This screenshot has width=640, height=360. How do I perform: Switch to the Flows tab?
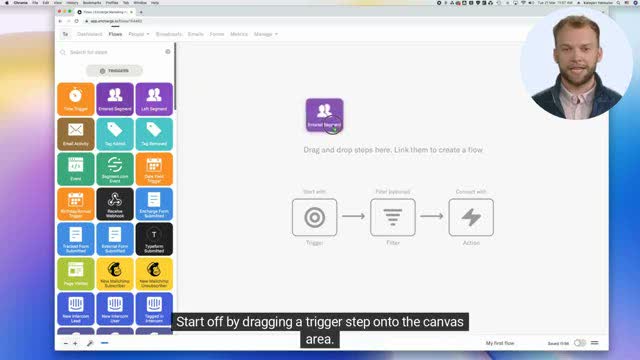click(x=116, y=34)
